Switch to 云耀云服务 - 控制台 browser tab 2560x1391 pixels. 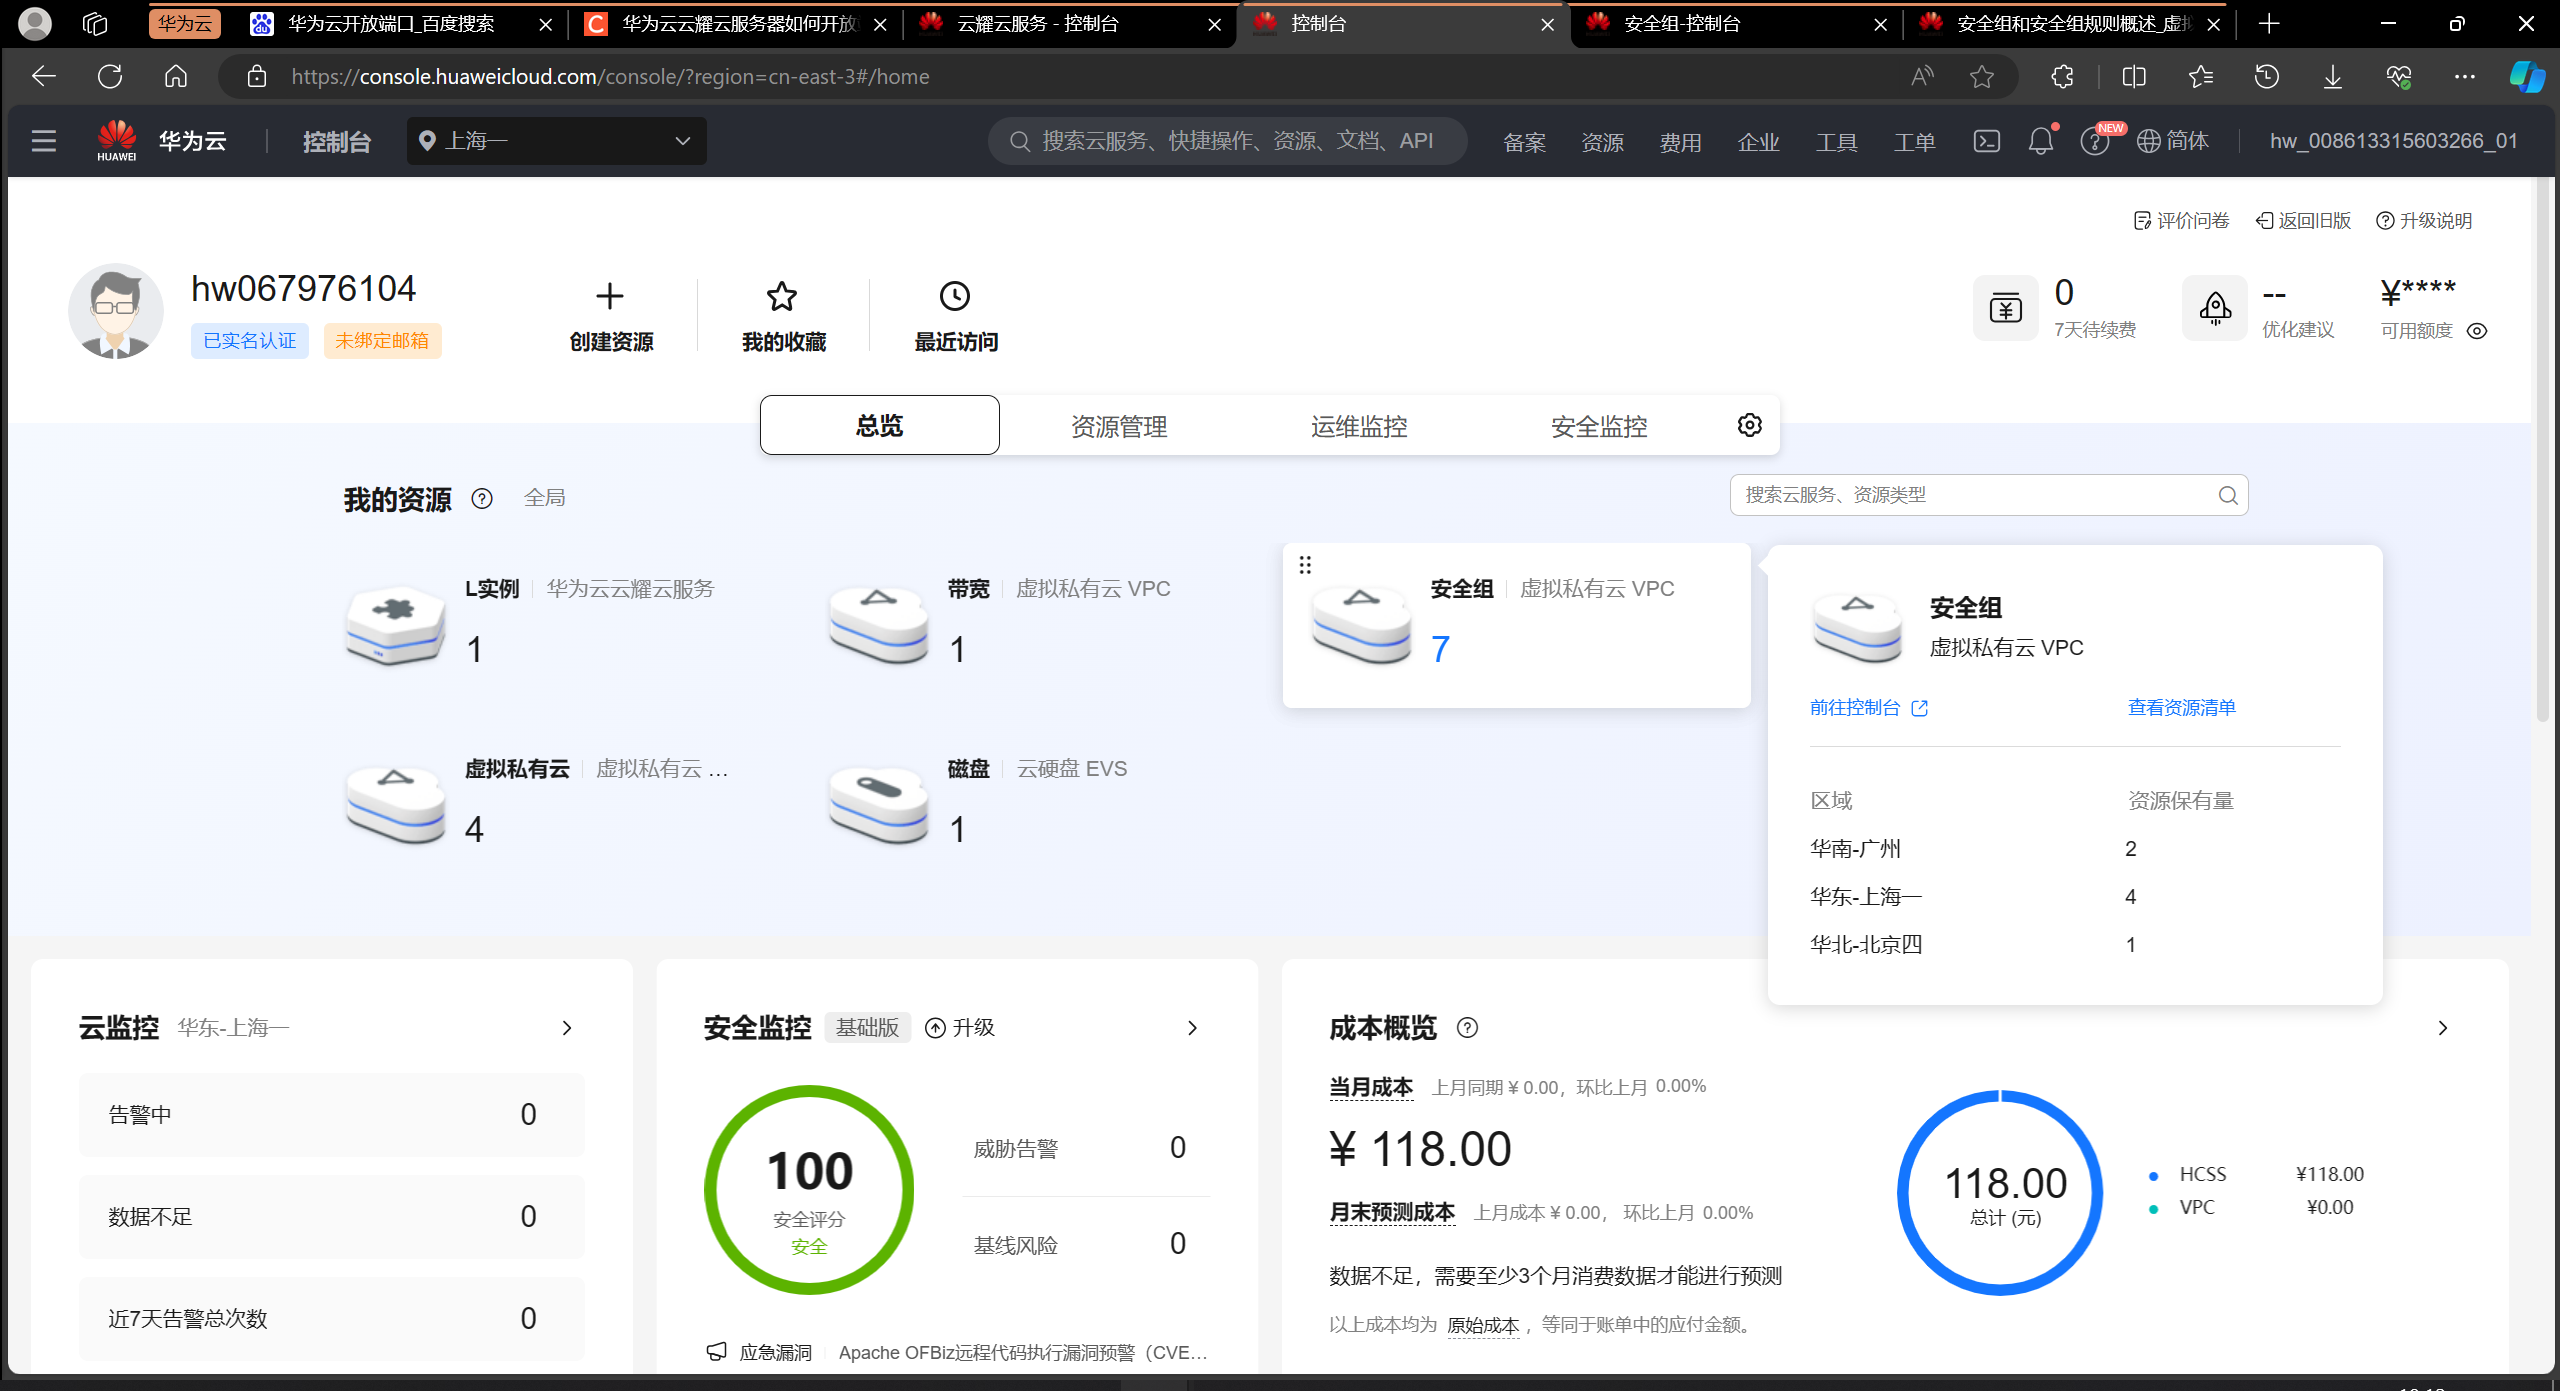(x=1070, y=24)
